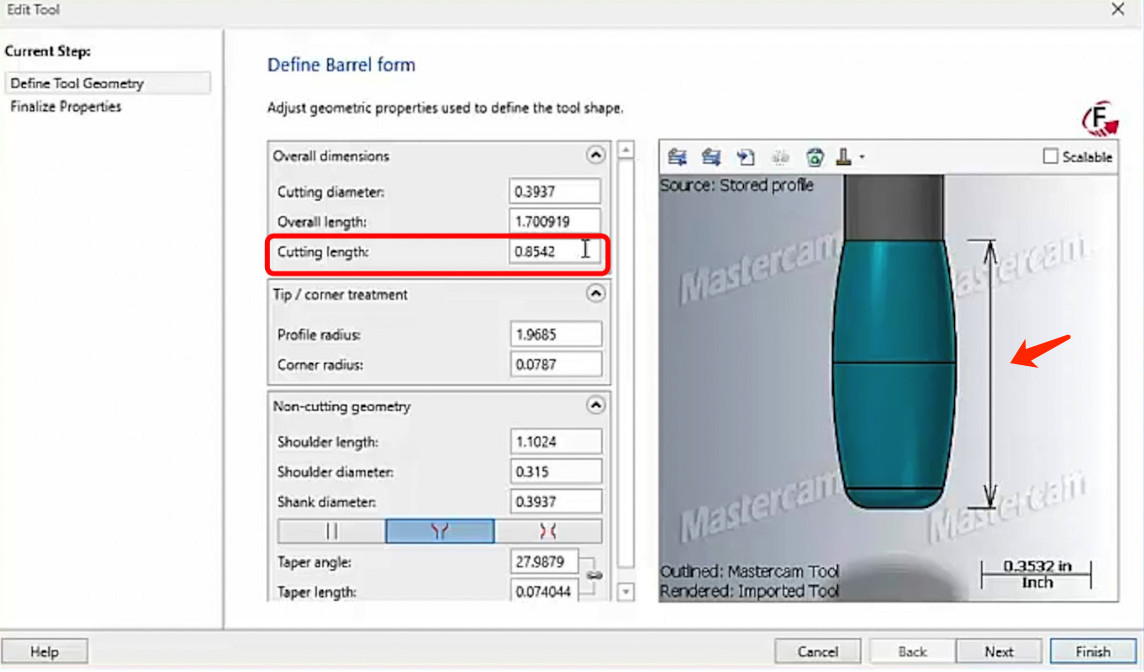Click the 'Rendered: Imported Tool' text
Image resolution: width=1144 pixels, height=672 pixels.
click(x=750, y=591)
